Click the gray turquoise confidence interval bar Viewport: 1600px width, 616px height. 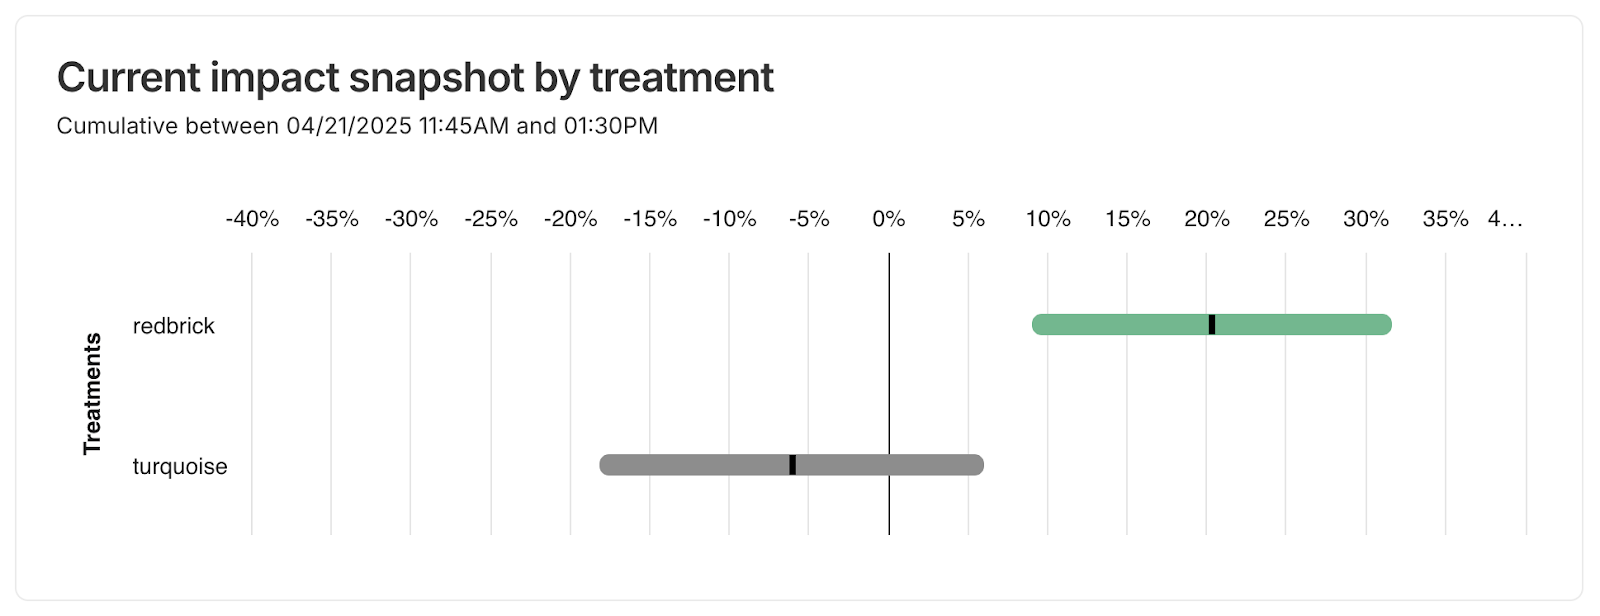700,465
